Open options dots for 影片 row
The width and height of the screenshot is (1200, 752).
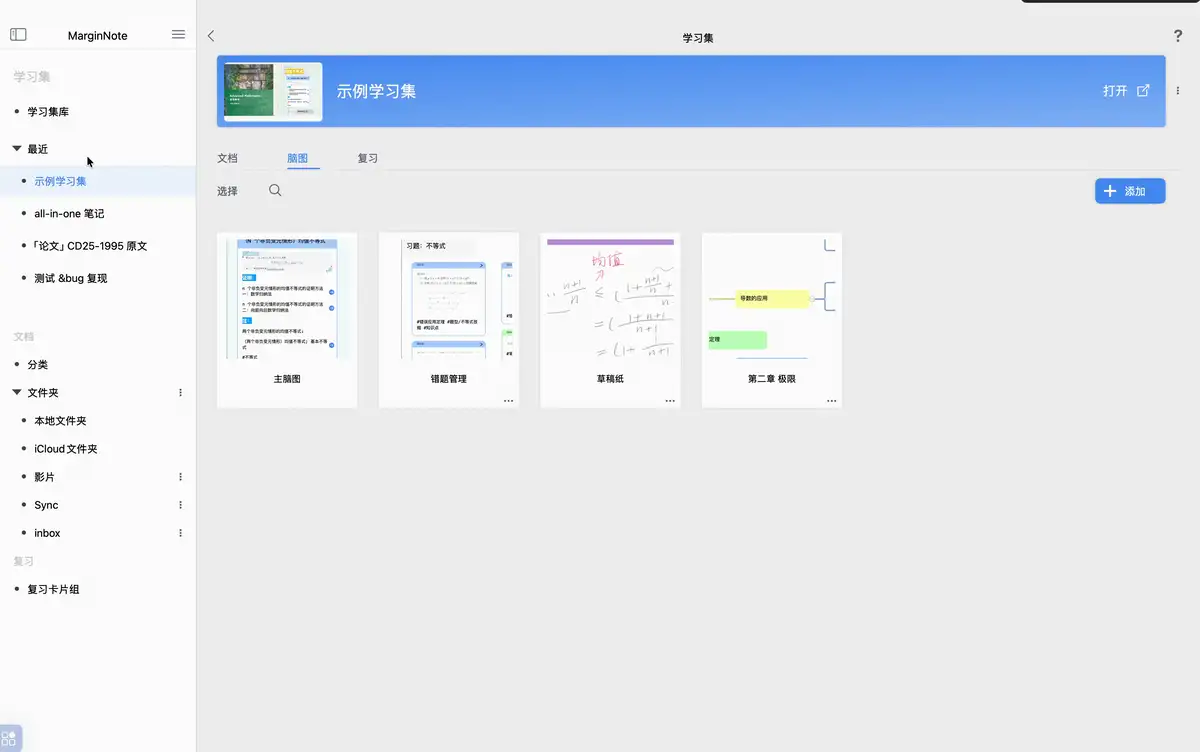pyautogui.click(x=180, y=477)
